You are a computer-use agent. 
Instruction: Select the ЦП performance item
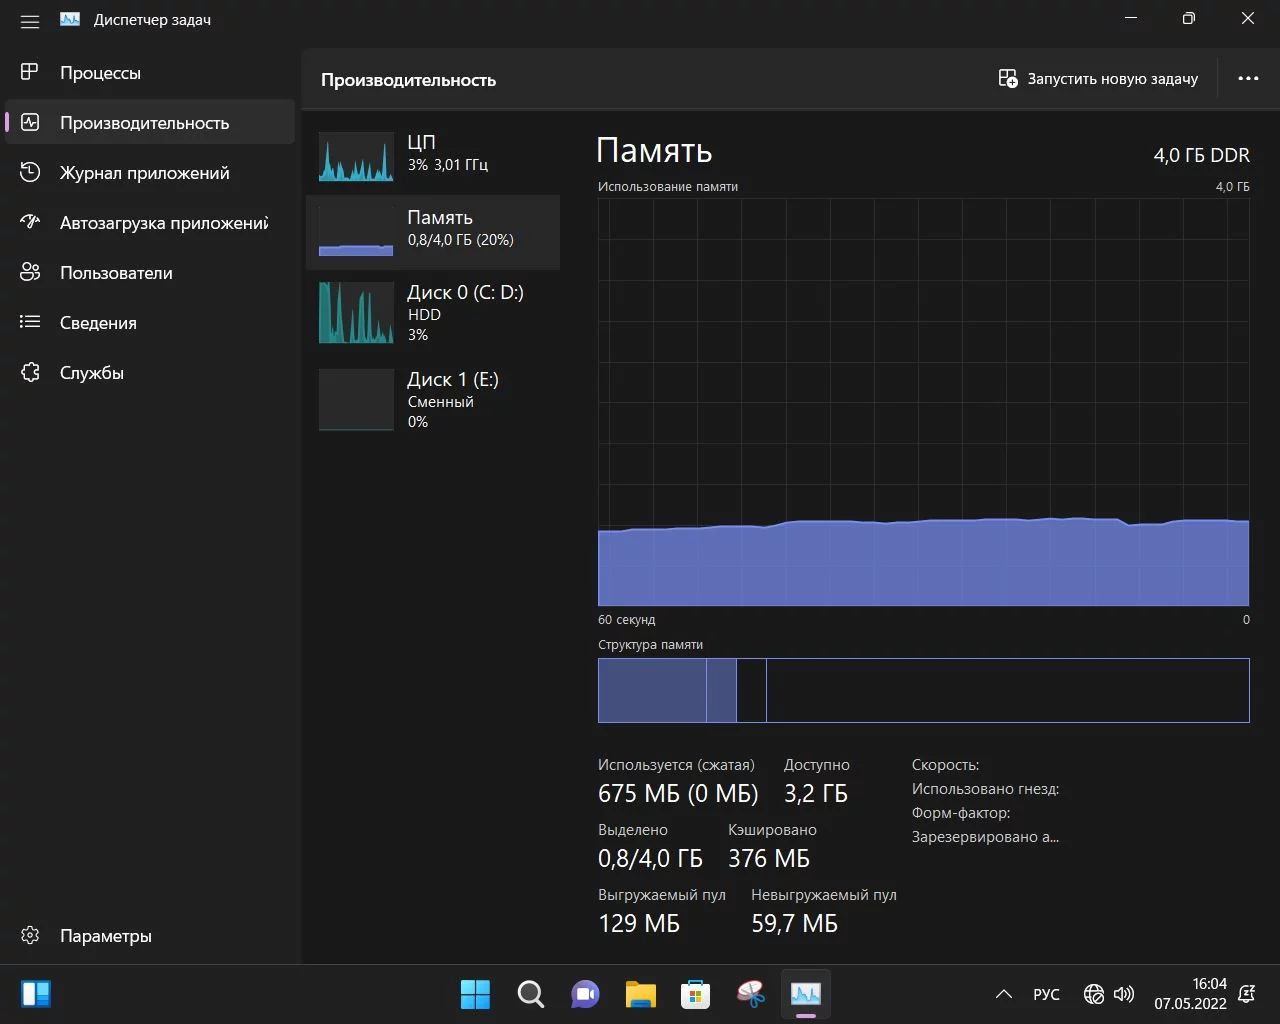(433, 156)
